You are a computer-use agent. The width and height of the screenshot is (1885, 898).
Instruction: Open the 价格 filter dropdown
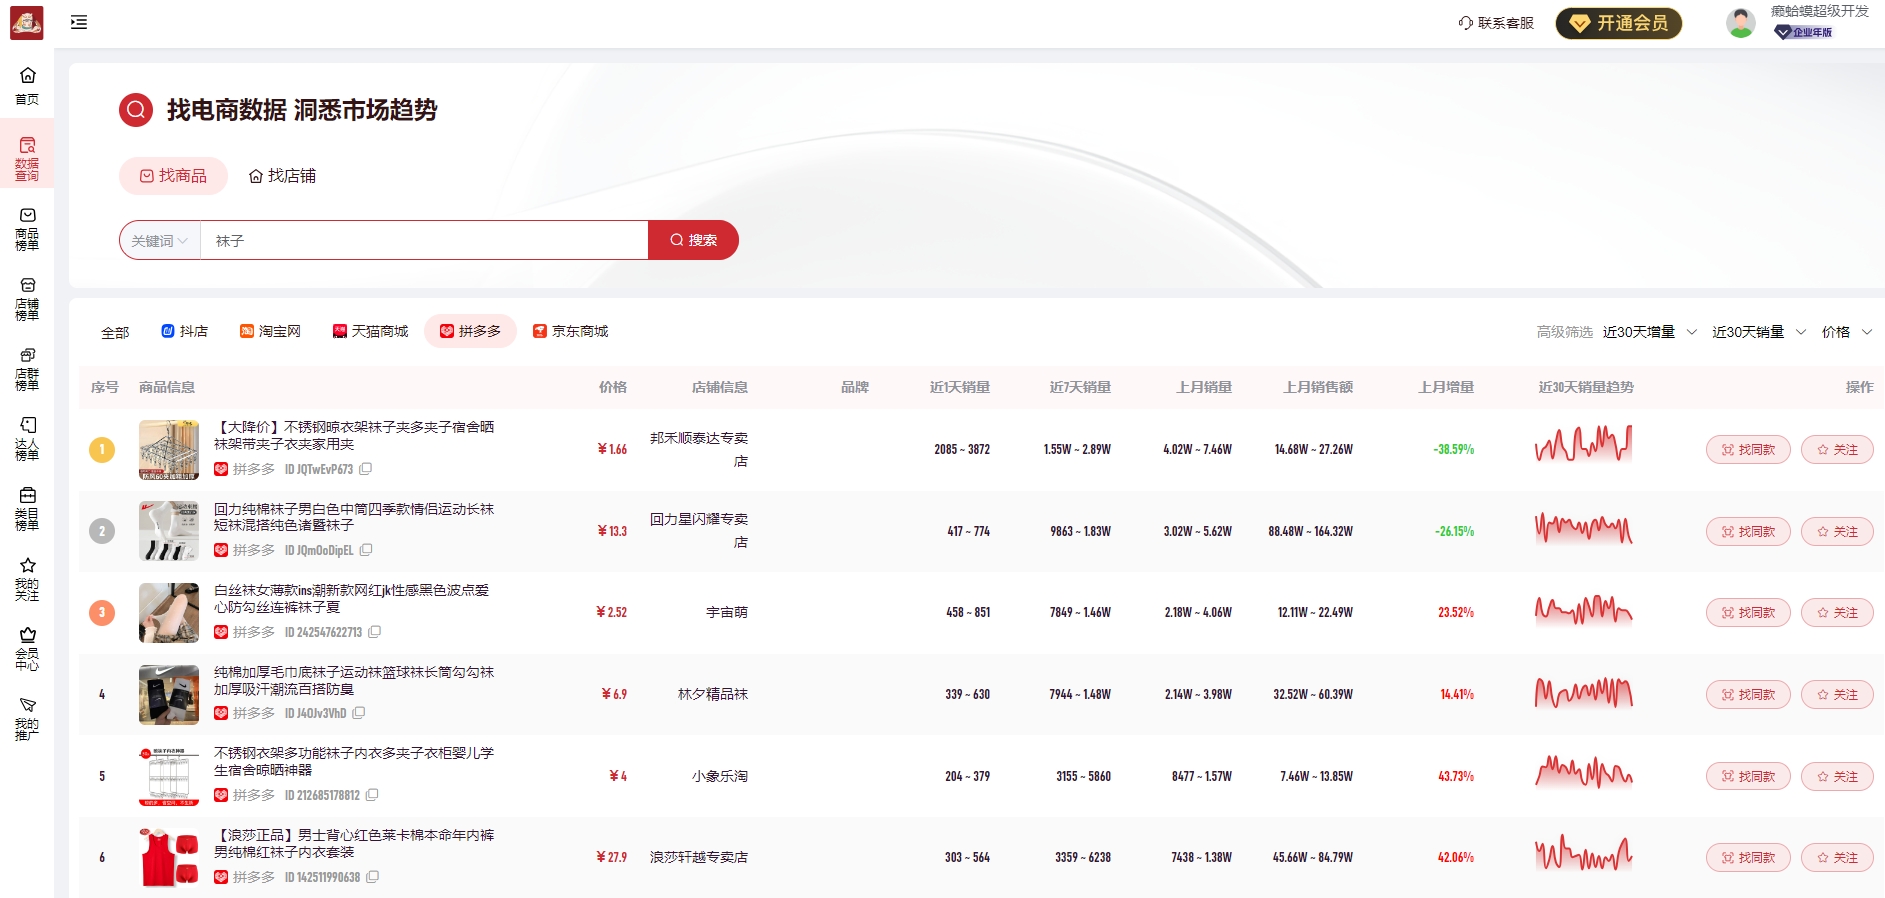(x=1846, y=332)
